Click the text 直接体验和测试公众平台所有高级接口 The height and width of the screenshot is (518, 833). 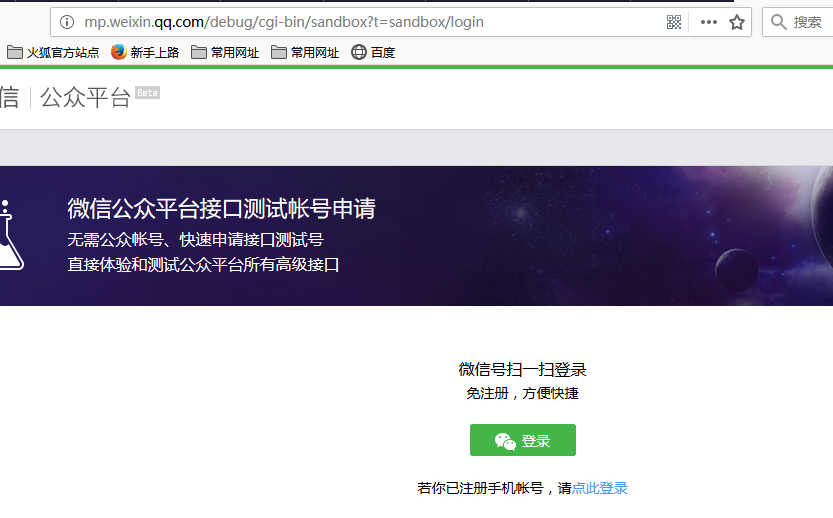(203, 264)
